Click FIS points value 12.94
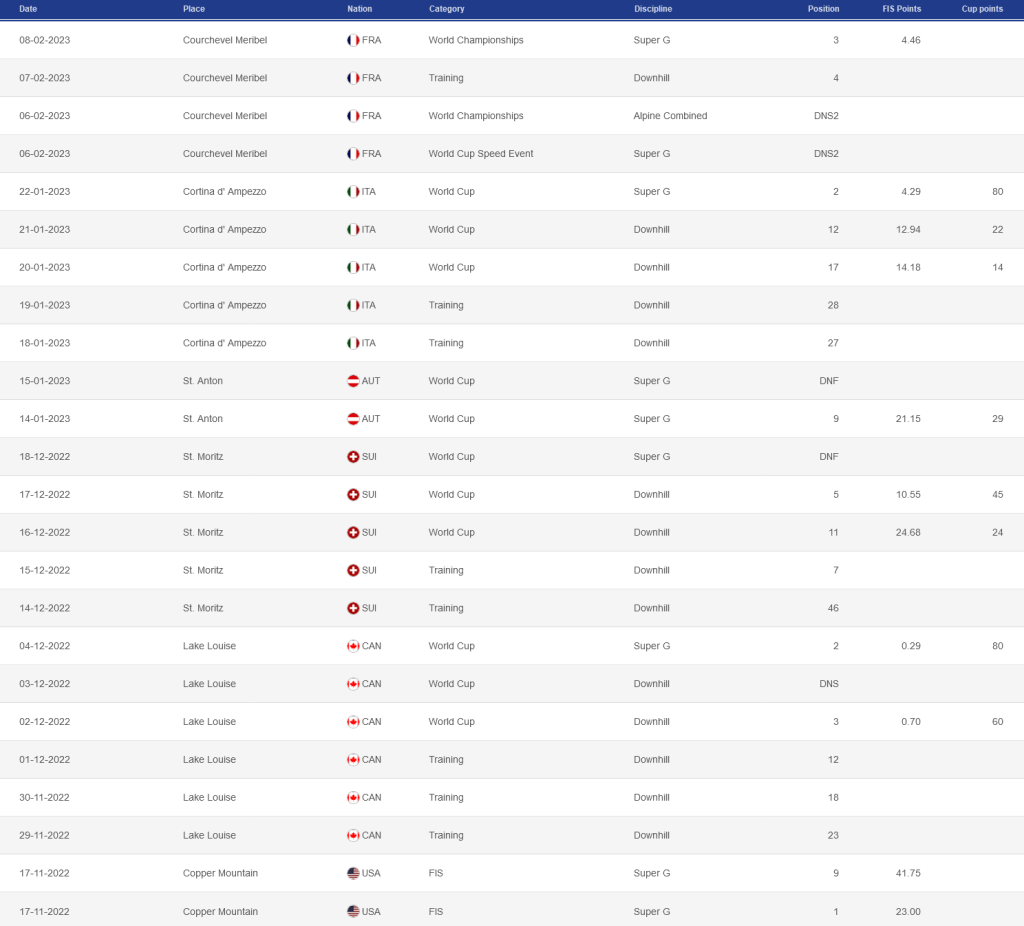 908,229
